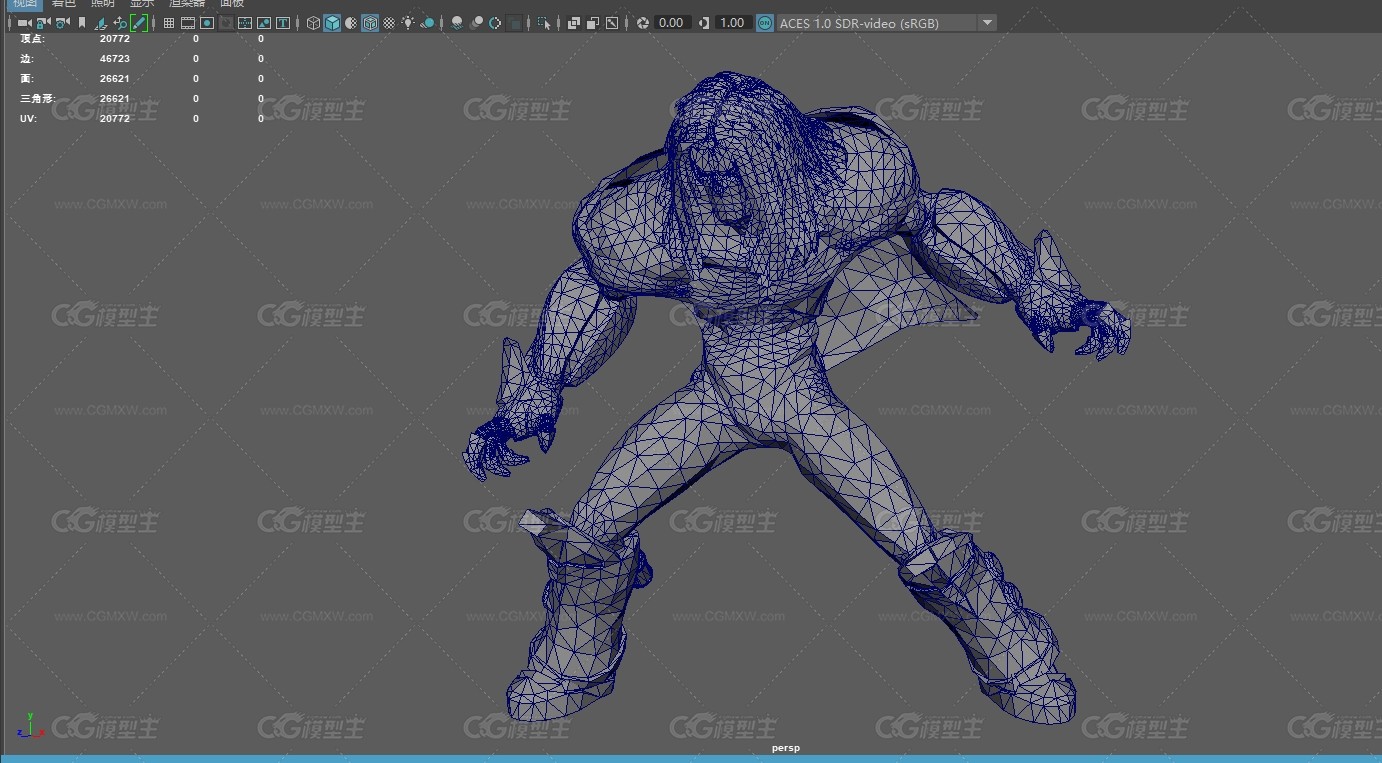The height and width of the screenshot is (763, 1382).
Task: Open Camera Attributes via gear-camera icon
Action: click(x=62, y=23)
